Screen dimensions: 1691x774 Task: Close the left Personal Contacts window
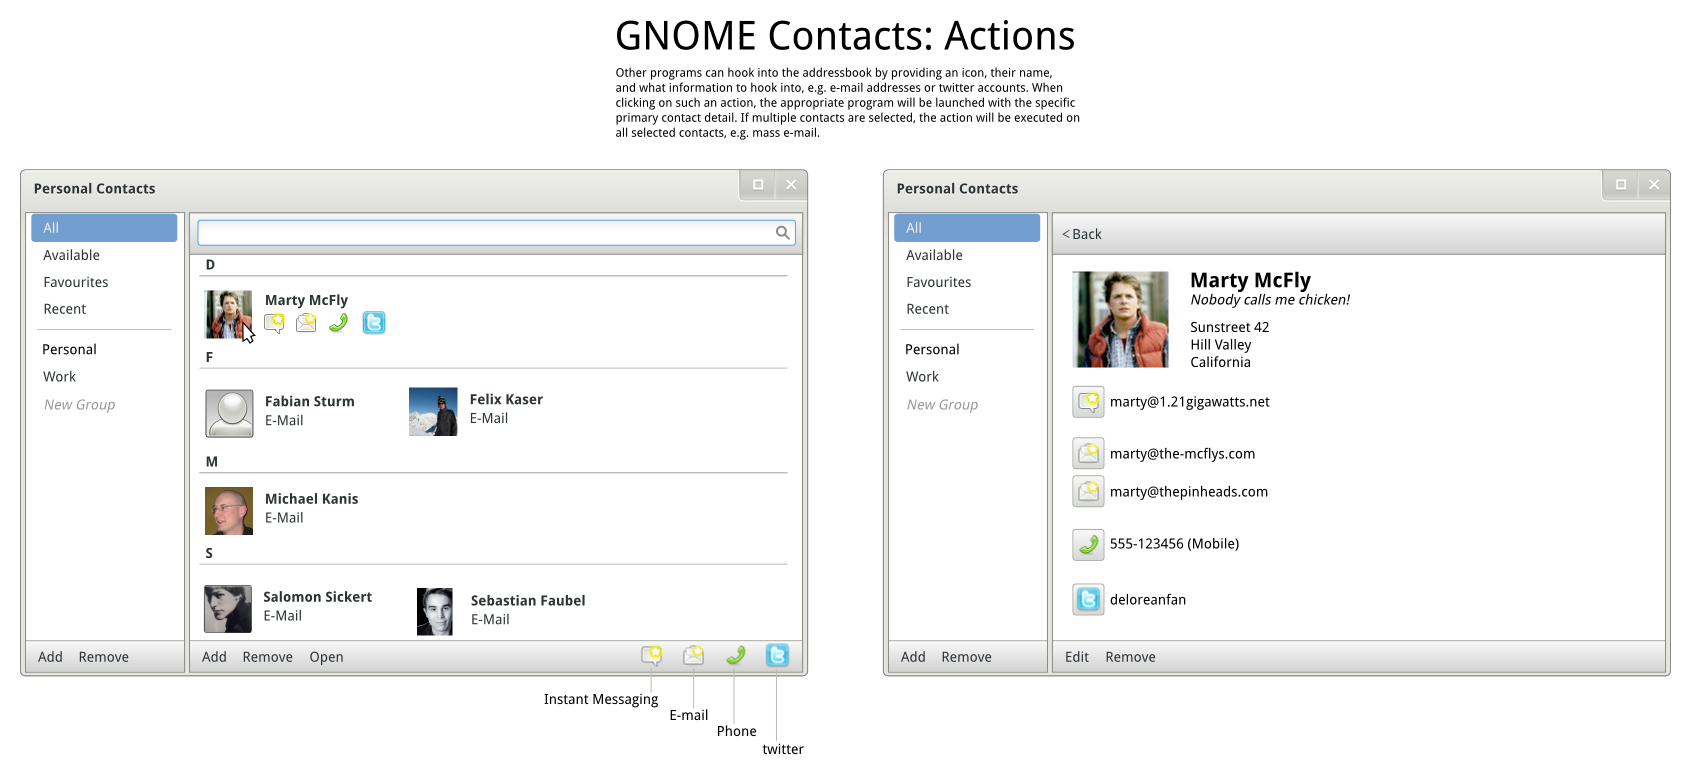(x=791, y=185)
